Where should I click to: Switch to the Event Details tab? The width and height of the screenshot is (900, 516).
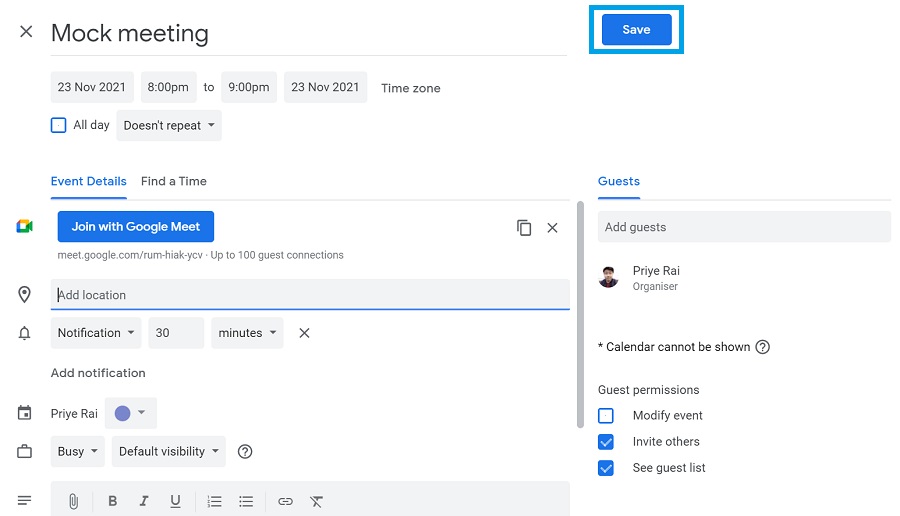tap(88, 181)
